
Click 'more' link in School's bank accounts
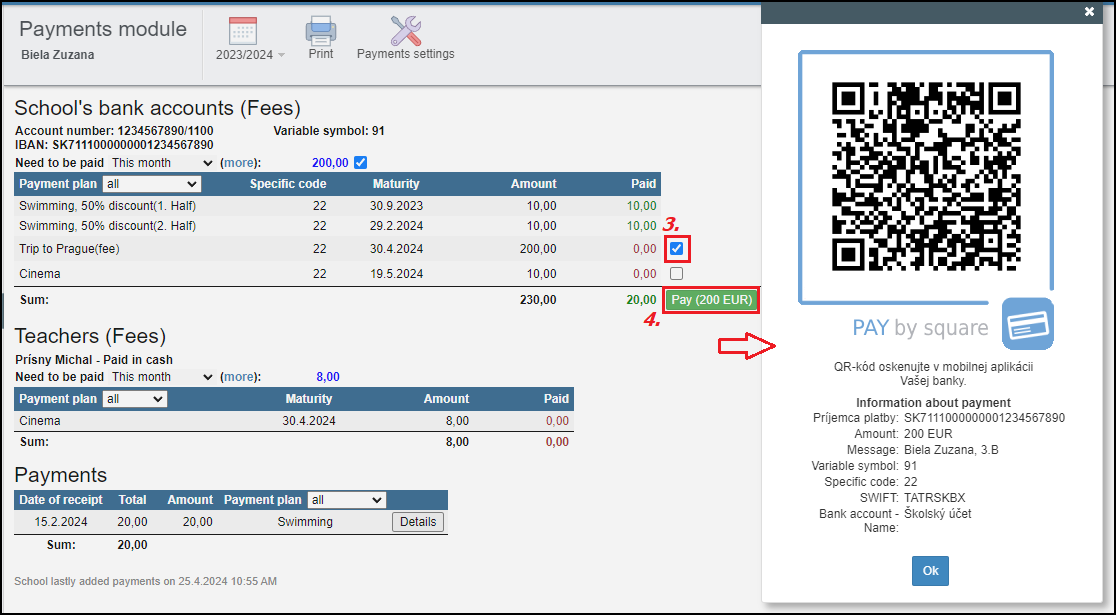click(238, 163)
